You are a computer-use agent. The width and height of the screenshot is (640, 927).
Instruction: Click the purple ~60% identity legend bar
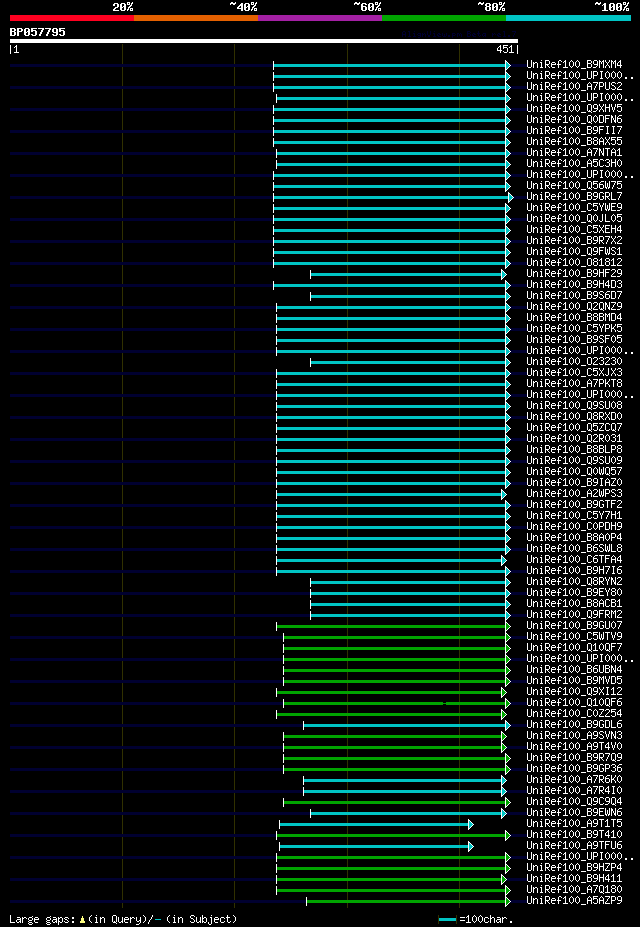click(320, 18)
